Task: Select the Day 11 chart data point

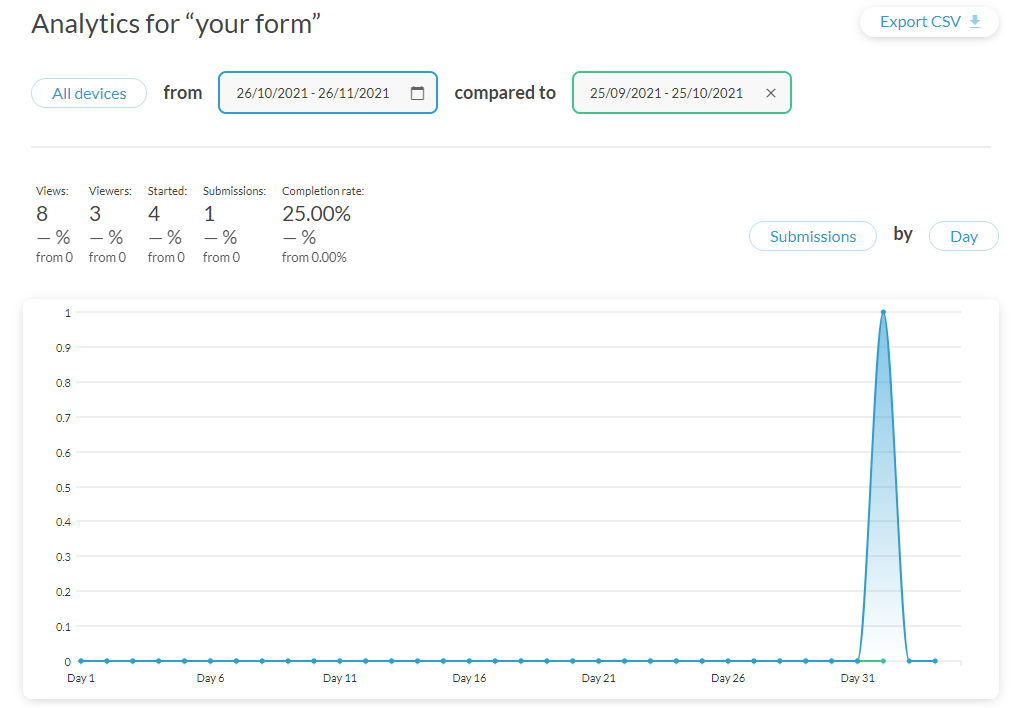Action: coord(339,661)
